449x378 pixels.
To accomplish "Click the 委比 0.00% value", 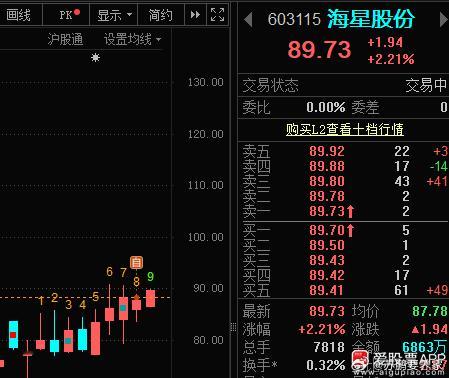I will pyautogui.click(x=326, y=107).
